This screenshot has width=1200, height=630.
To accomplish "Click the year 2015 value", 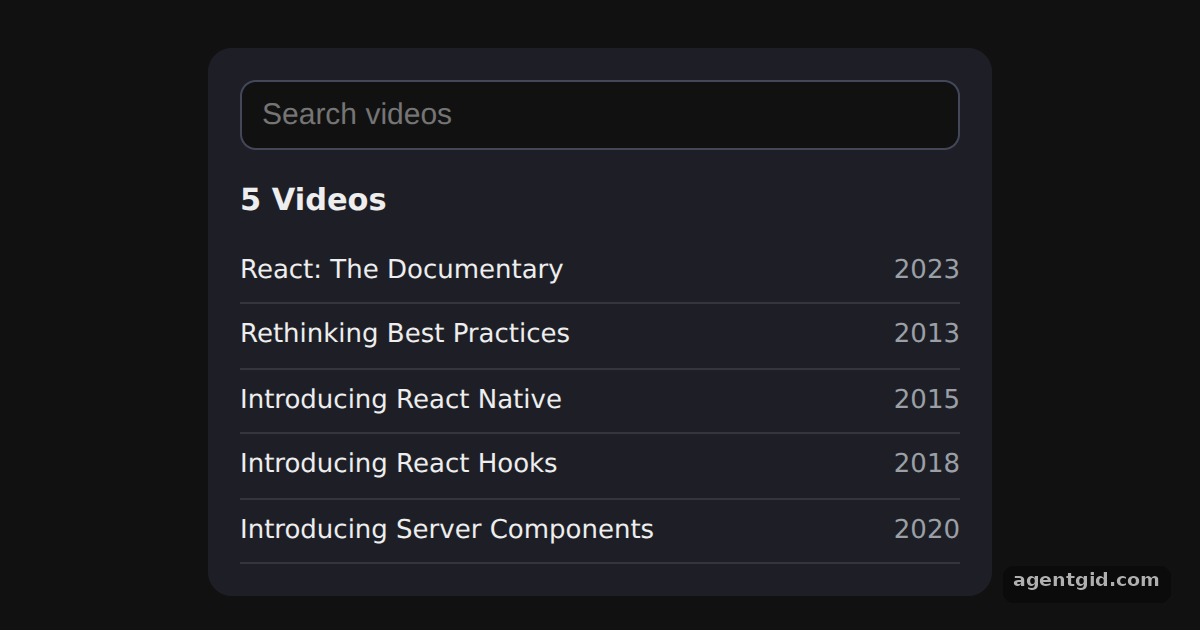I will pos(927,399).
